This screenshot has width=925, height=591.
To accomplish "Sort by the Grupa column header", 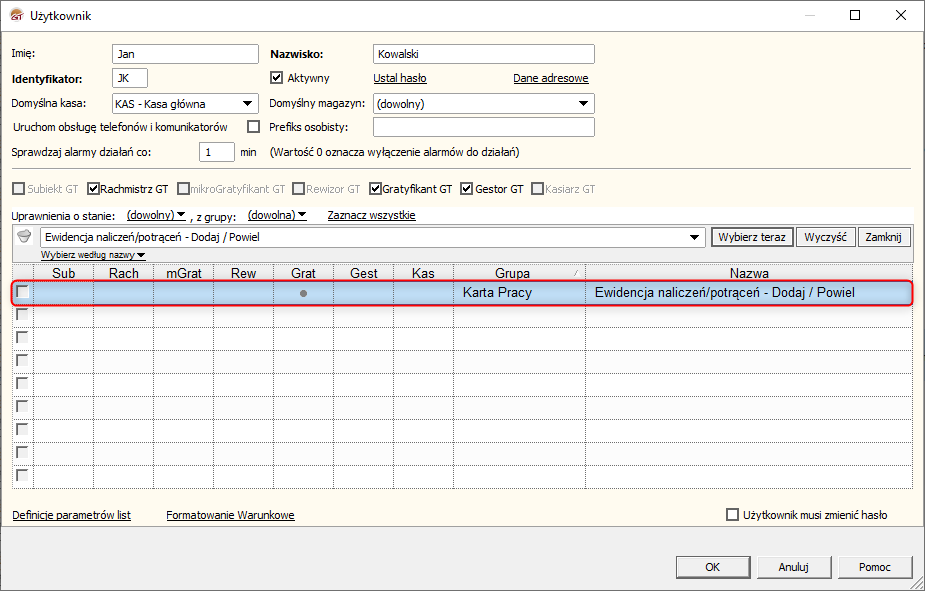I will (x=519, y=273).
